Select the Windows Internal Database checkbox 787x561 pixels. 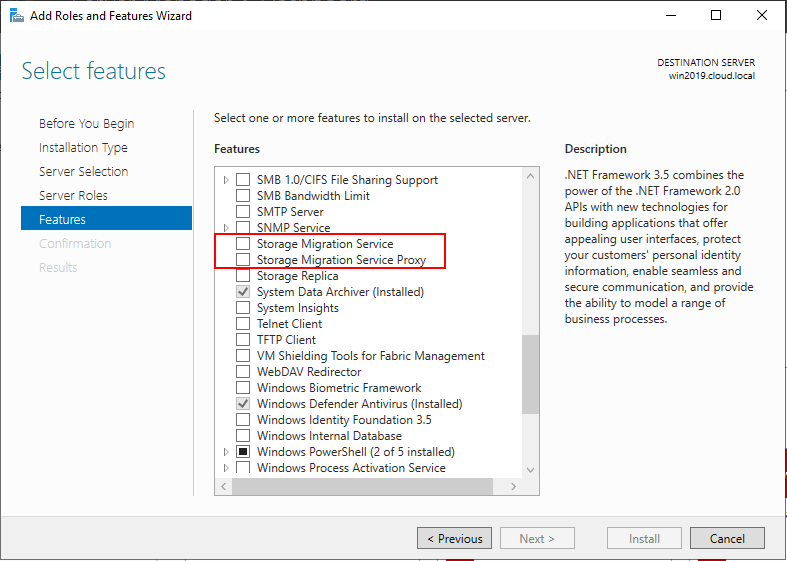pyautogui.click(x=243, y=436)
